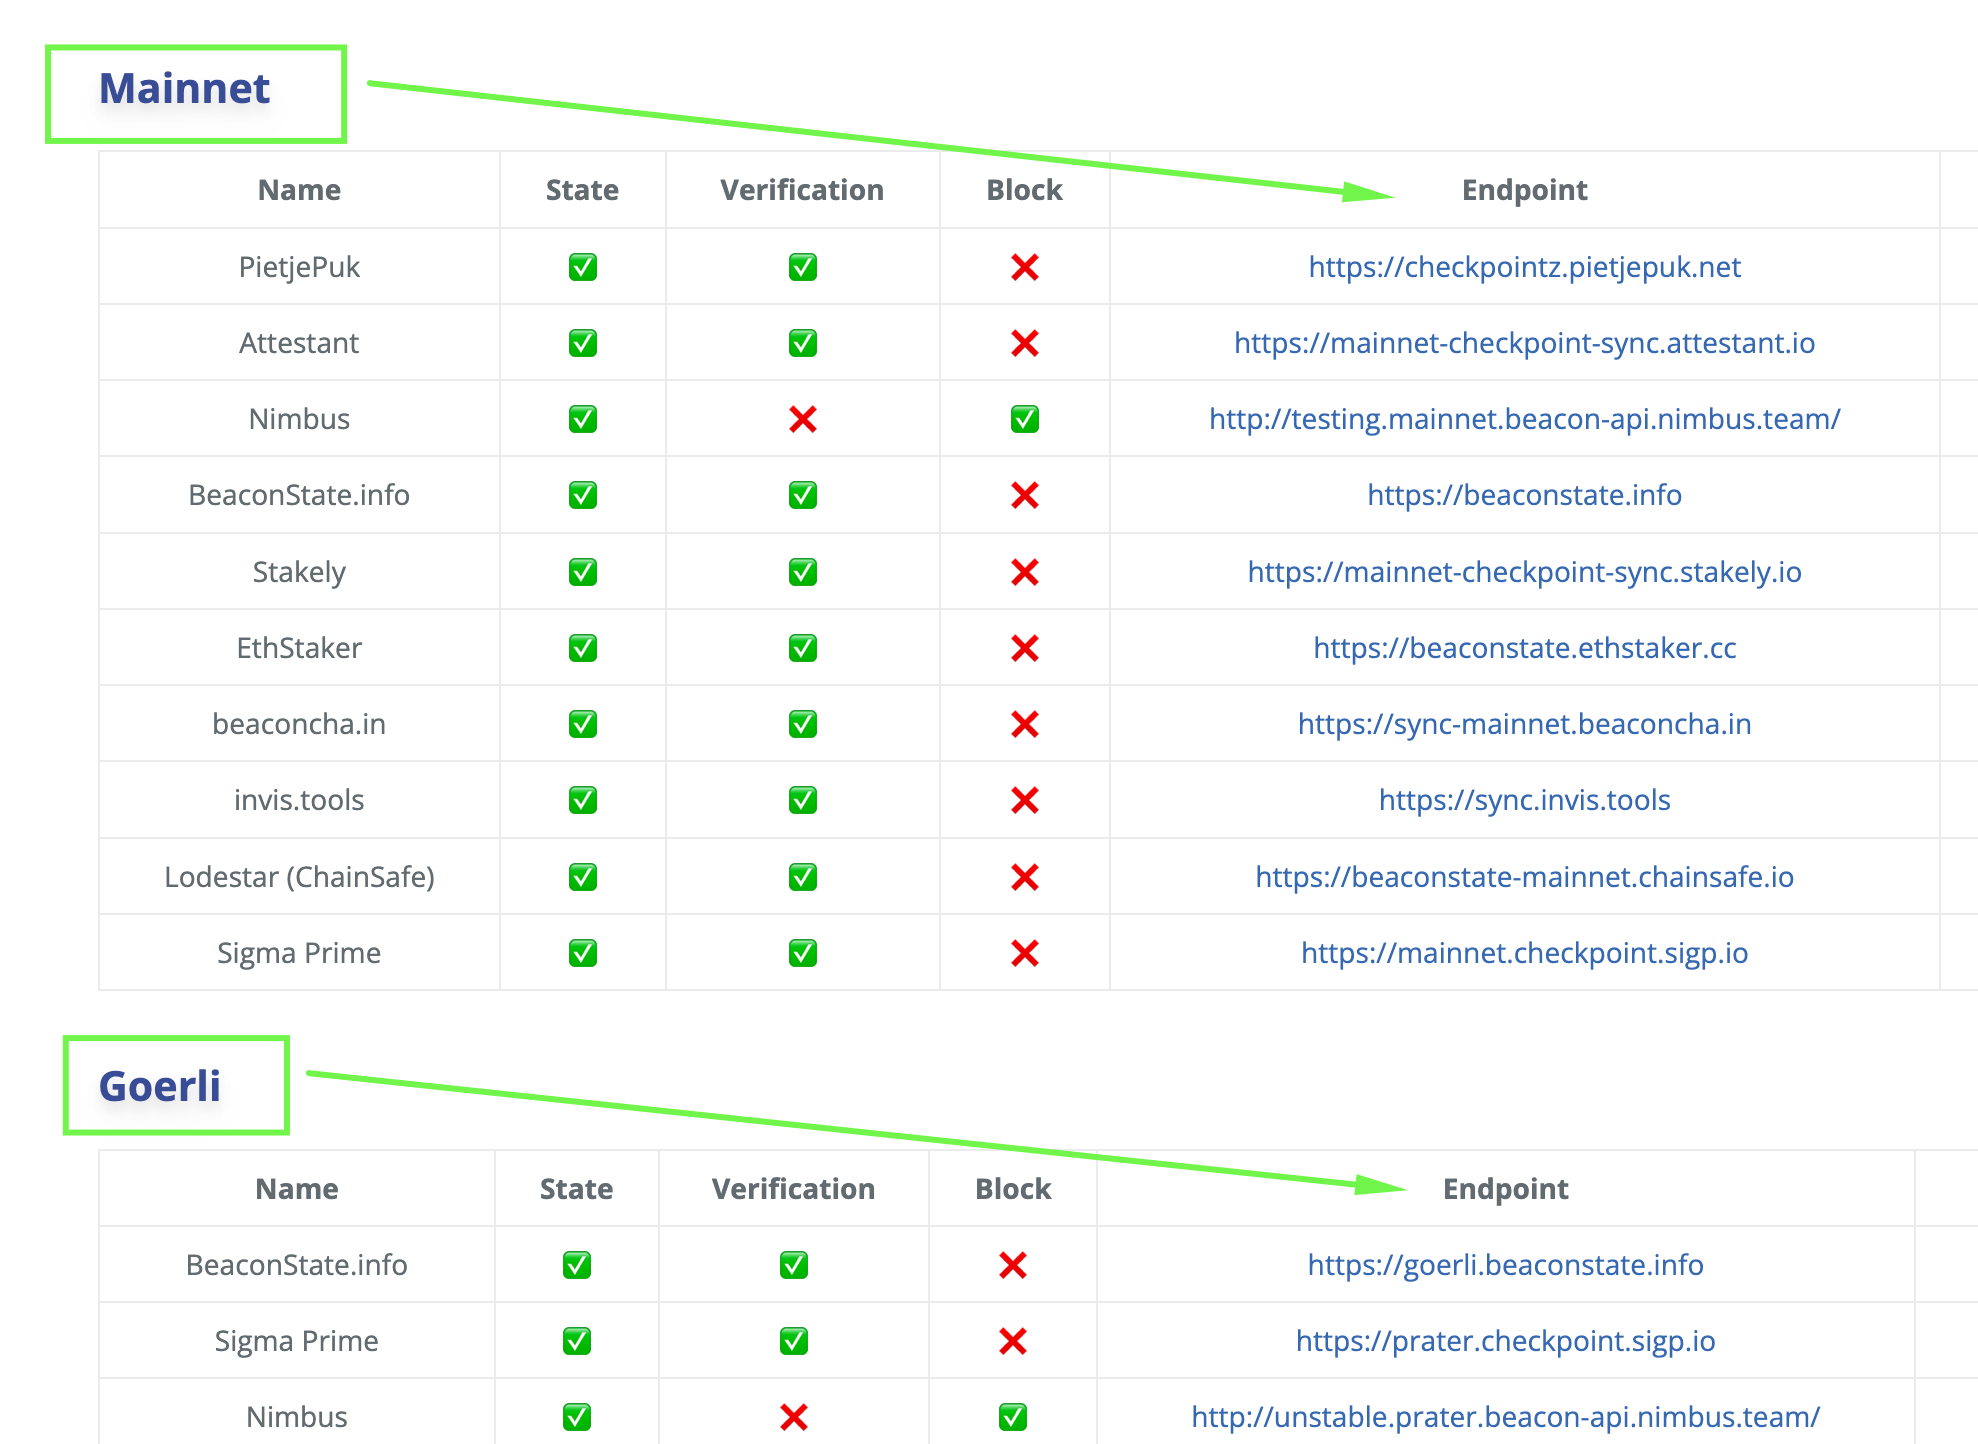The image size is (1978, 1444).
Task: Open the sync.invis.tools endpoint link
Action: [x=1524, y=800]
